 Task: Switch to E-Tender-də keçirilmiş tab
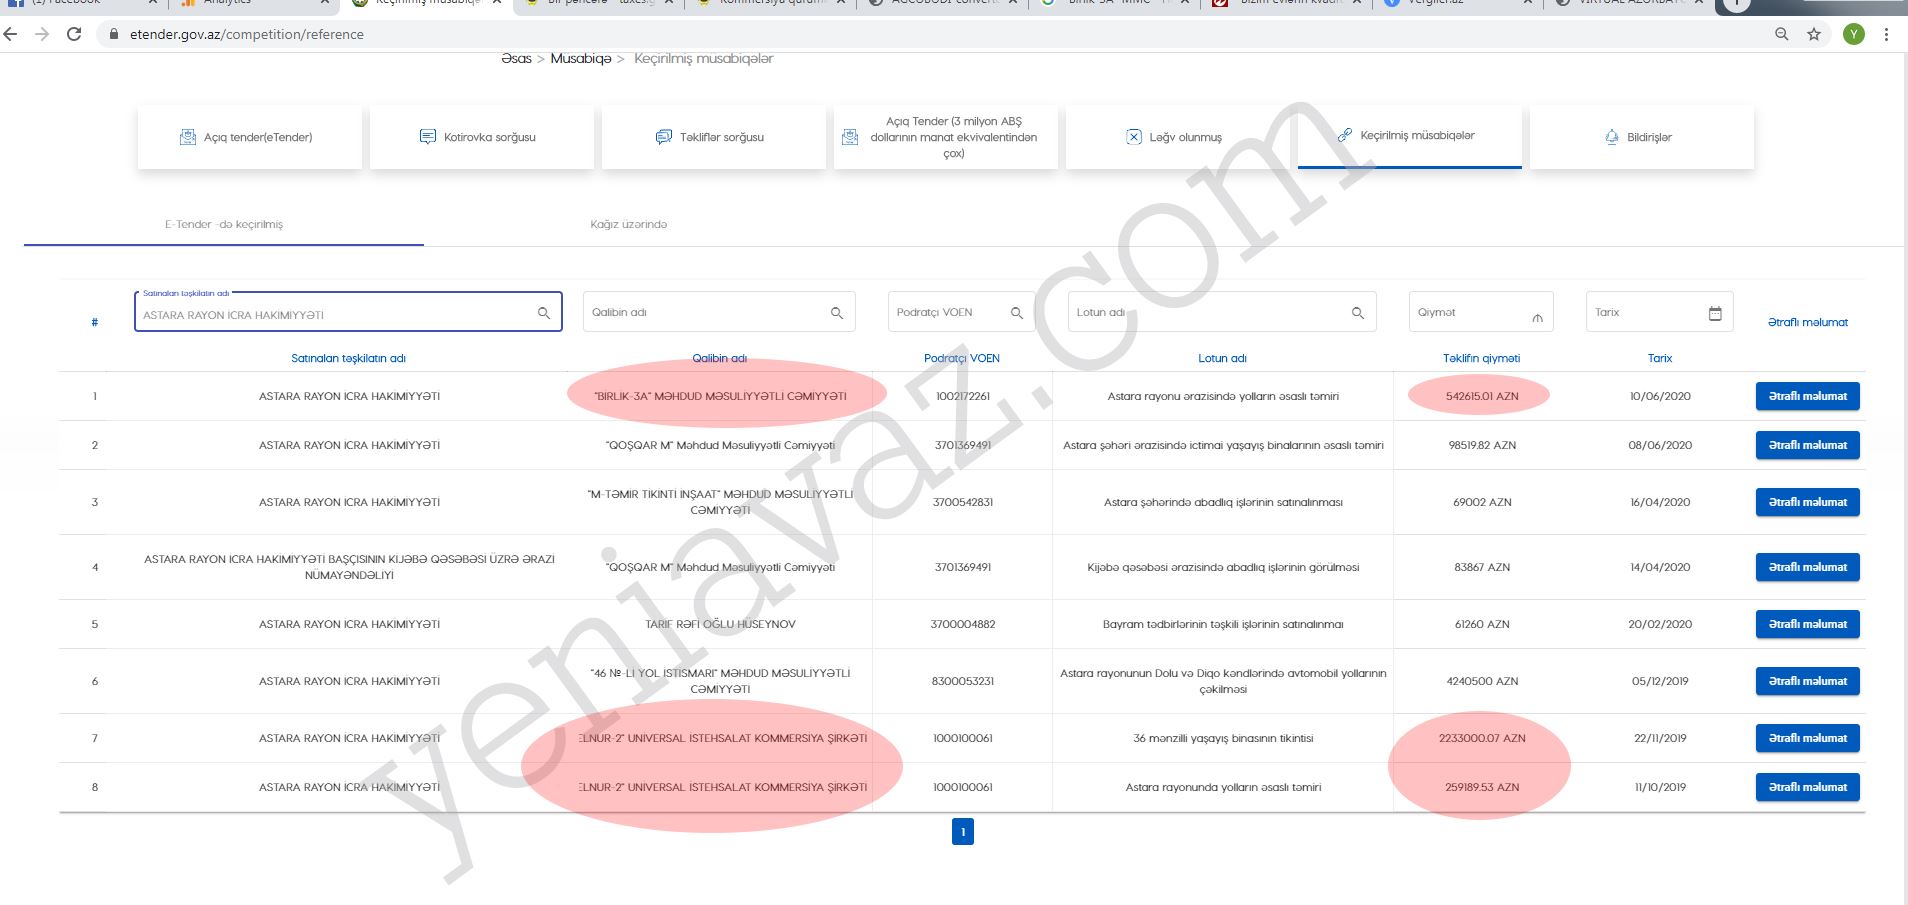click(x=224, y=224)
